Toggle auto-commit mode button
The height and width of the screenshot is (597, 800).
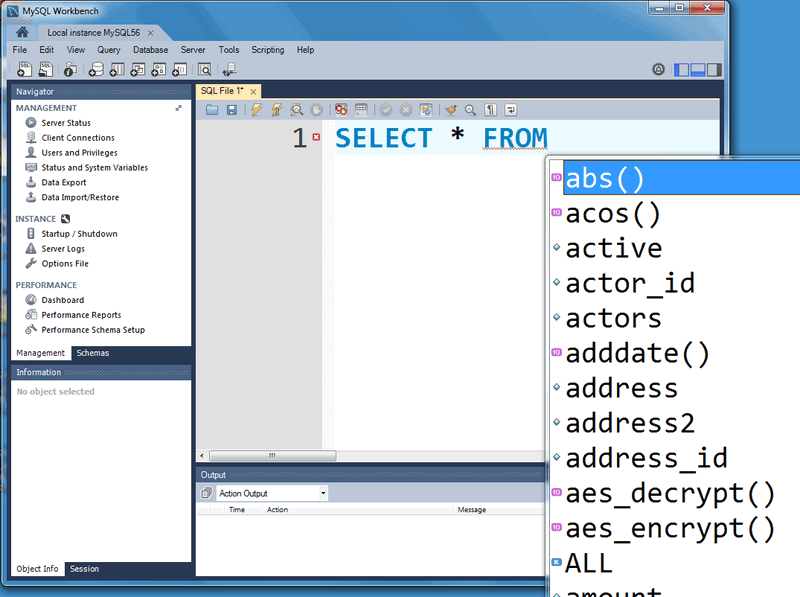point(426,110)
